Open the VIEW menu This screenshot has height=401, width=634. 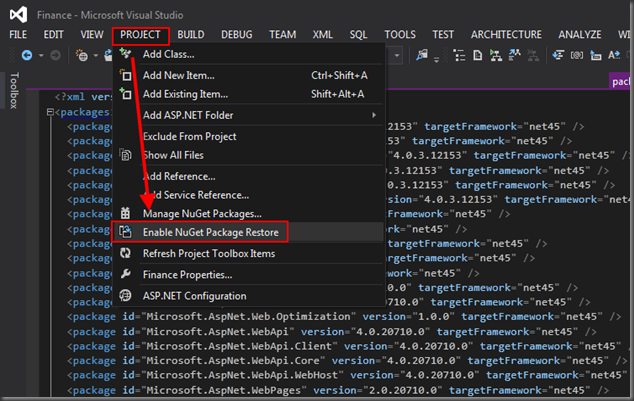(x=92, y=35)
